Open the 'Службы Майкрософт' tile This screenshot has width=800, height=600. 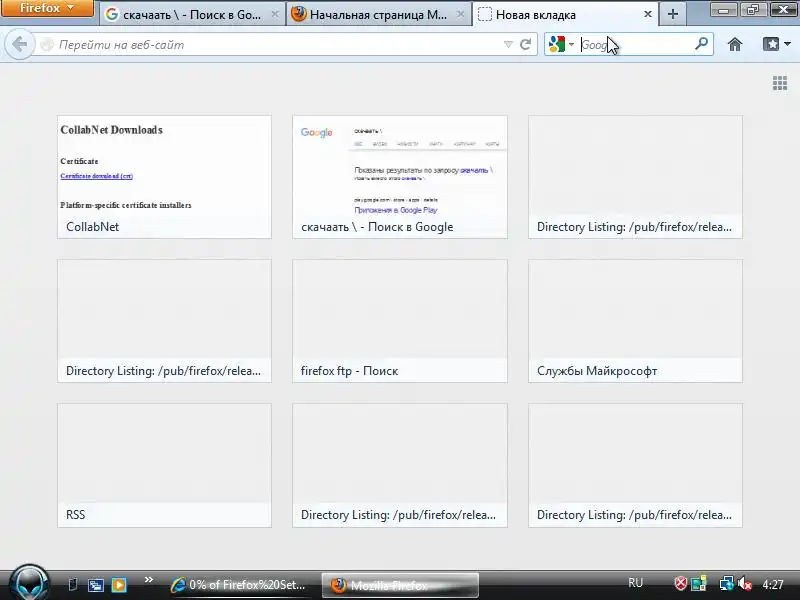635,320
